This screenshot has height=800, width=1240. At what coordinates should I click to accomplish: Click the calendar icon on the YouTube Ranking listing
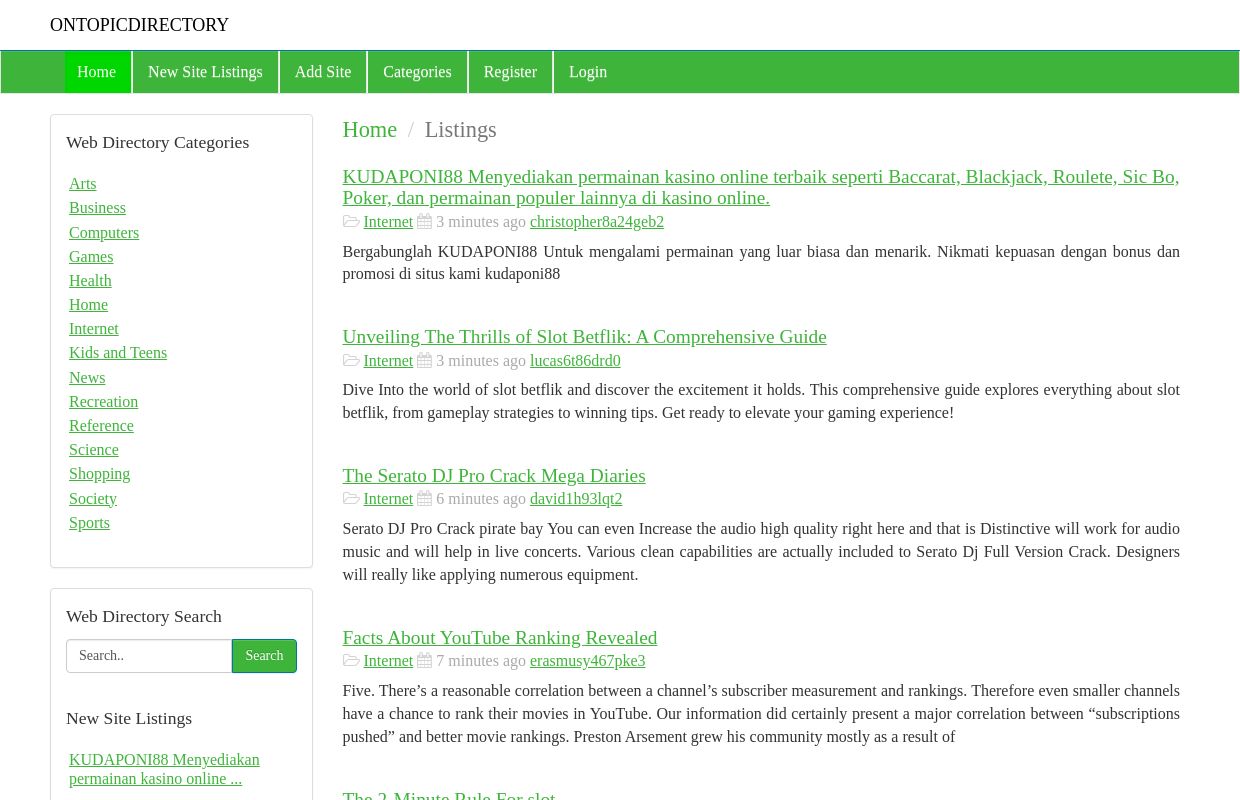pyautogui.click(x=424, y=660)
